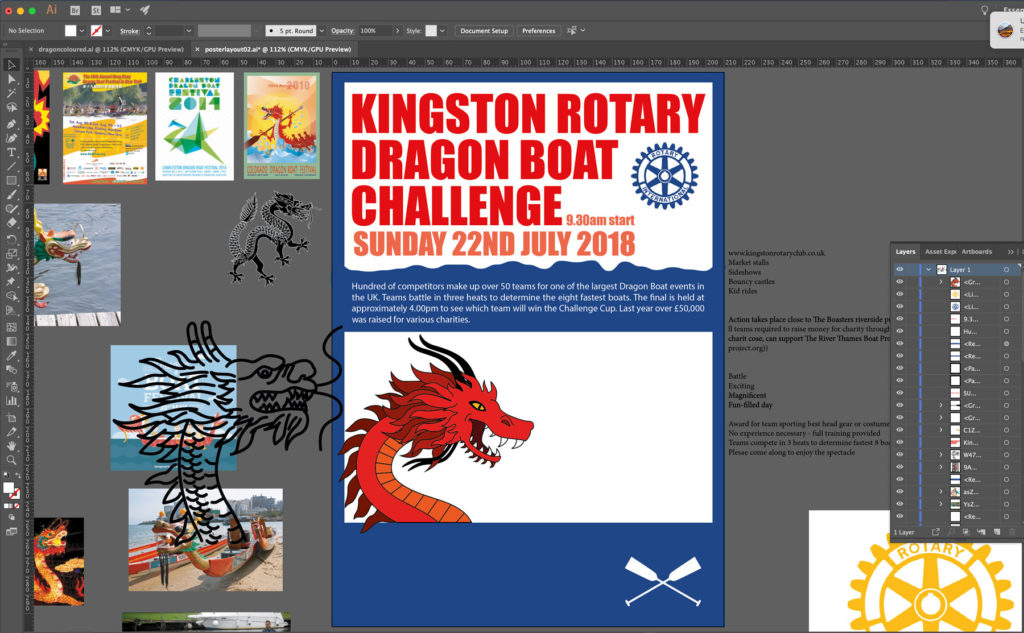This screenshot has height=633, width=1024.
Task: Click the underlined Opacity label
Action: (342, 31)
